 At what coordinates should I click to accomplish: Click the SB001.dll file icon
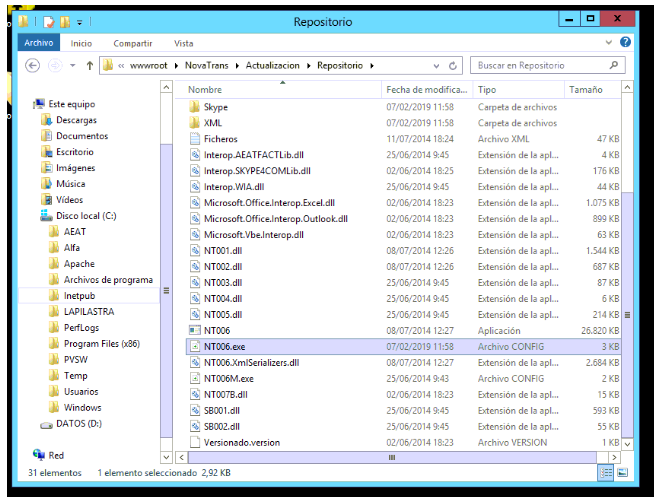tap(195, 410)
